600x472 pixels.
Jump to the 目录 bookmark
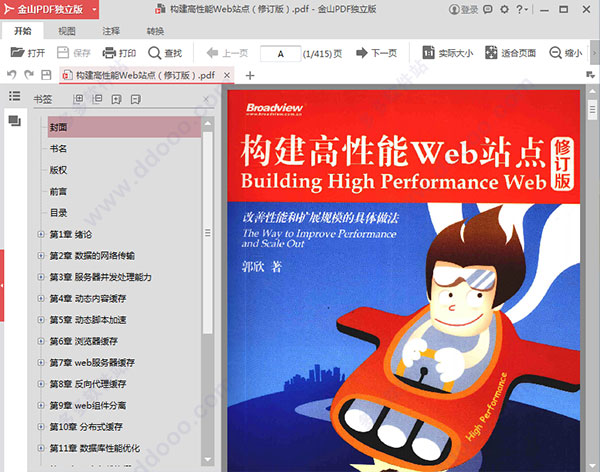tap(58, 213)
